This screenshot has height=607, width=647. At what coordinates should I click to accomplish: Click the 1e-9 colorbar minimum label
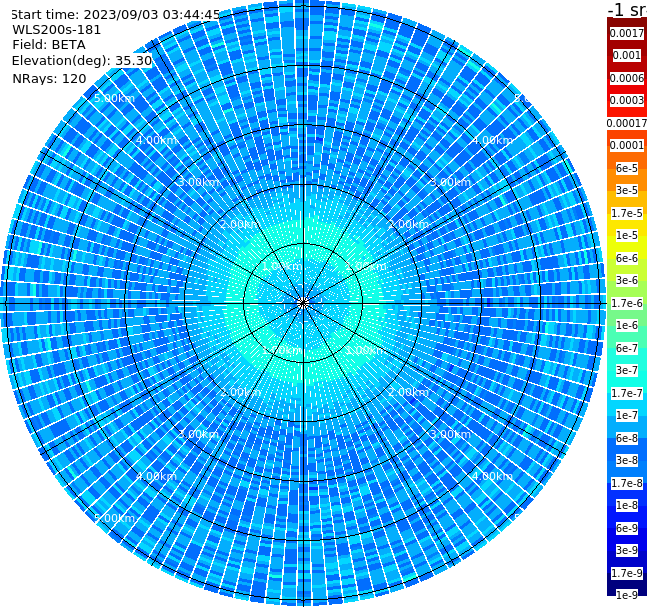(x=627, y=595)
